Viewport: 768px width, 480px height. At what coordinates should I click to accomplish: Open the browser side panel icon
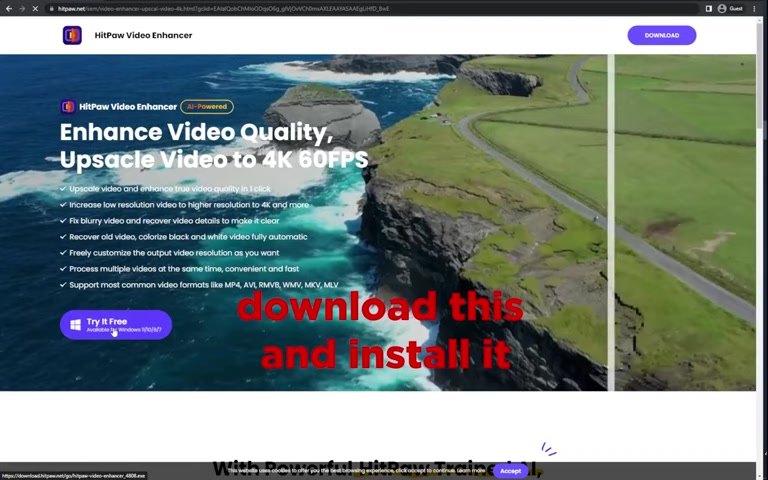(708, 8)
